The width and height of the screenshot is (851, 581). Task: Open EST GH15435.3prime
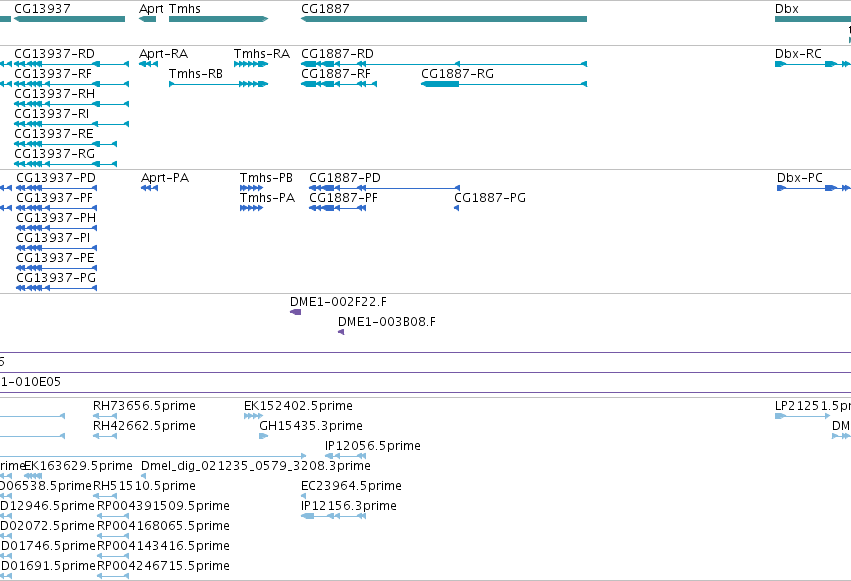click(x=311, y=426)
